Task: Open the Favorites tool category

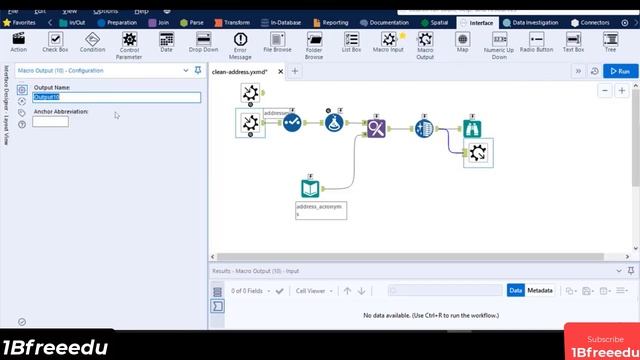Action: (x=20, y=22)
